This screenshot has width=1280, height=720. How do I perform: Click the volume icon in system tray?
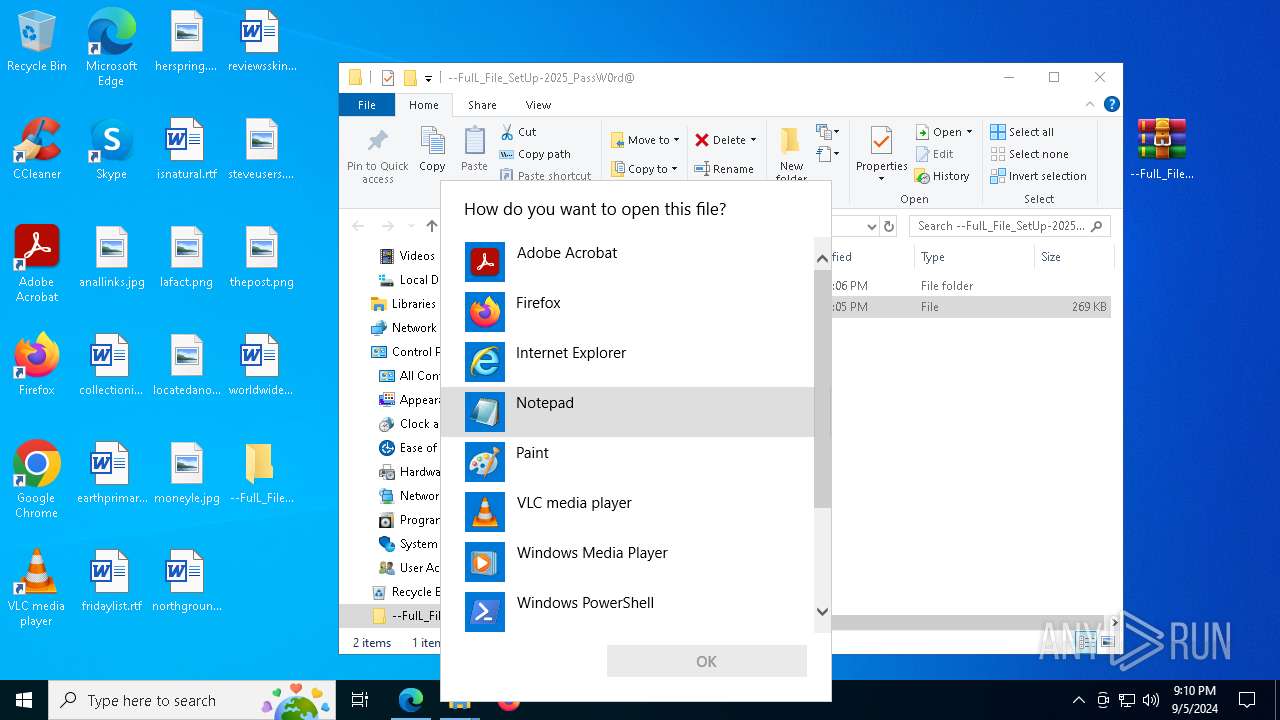[x=1151, y=700]
